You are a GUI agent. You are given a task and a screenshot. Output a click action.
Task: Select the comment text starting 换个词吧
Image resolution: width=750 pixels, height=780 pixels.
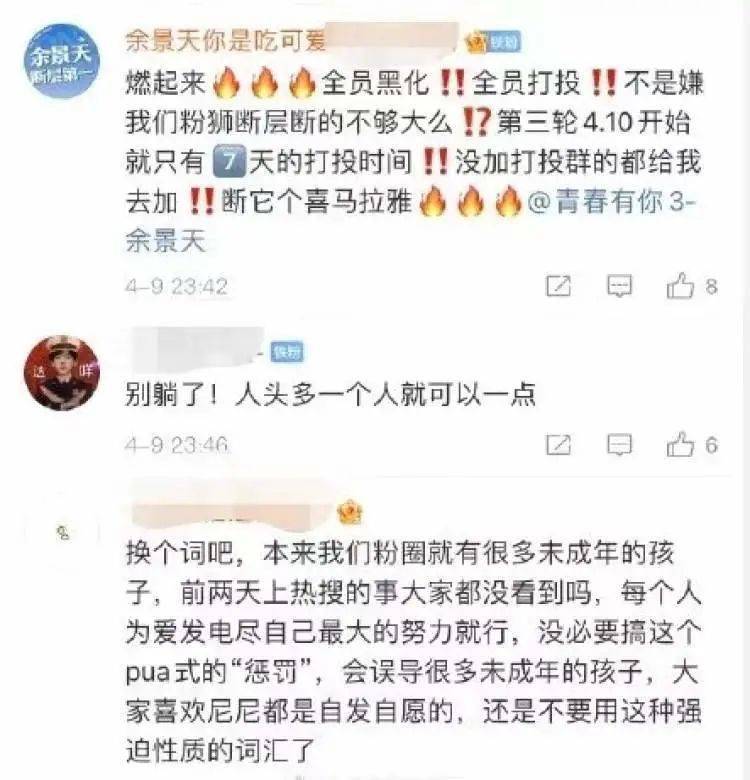point(414,652)
